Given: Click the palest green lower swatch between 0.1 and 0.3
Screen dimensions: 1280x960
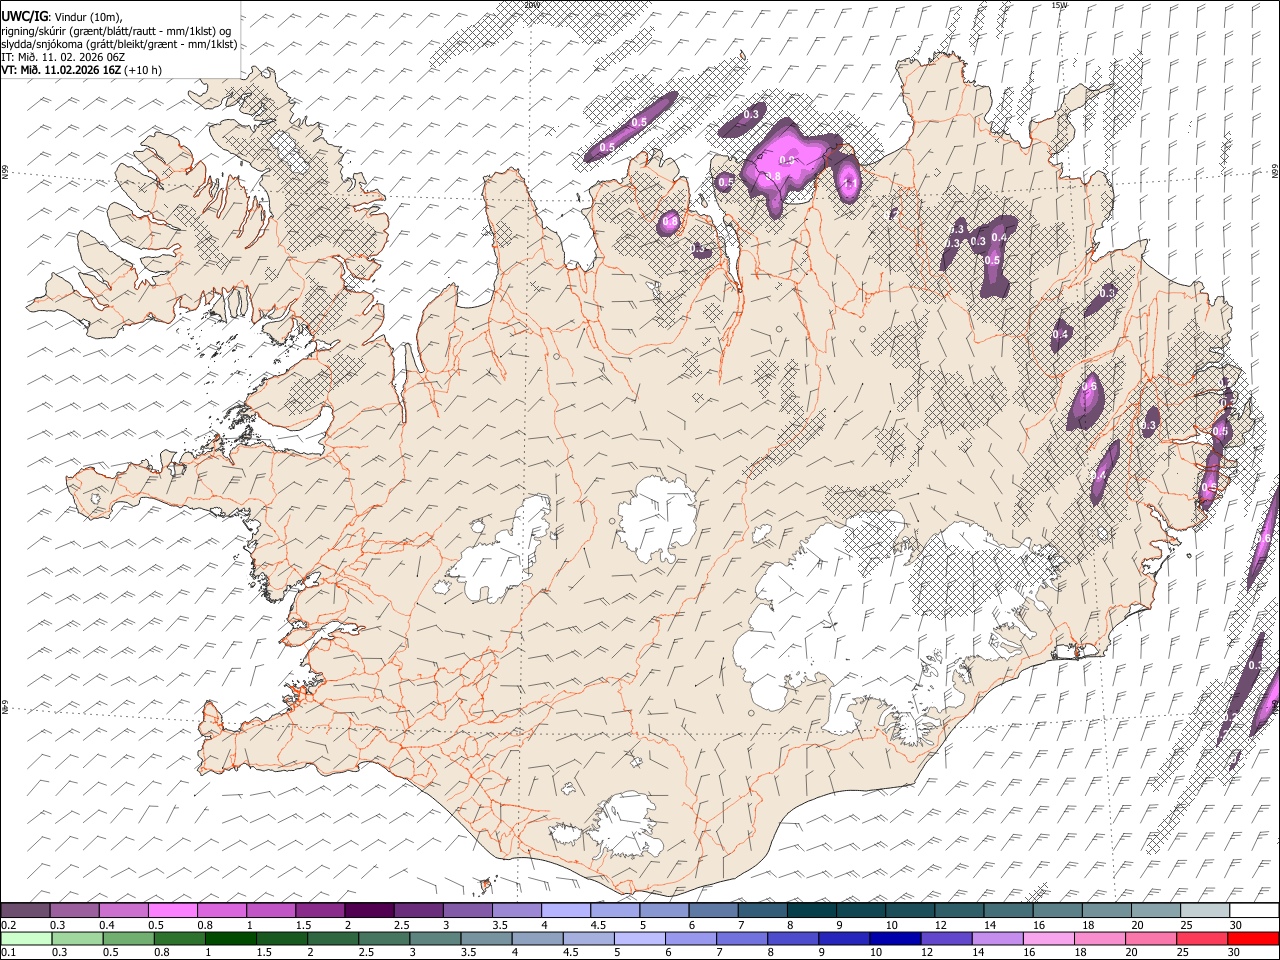Looking at the screenshot, I should coord(26,938).
